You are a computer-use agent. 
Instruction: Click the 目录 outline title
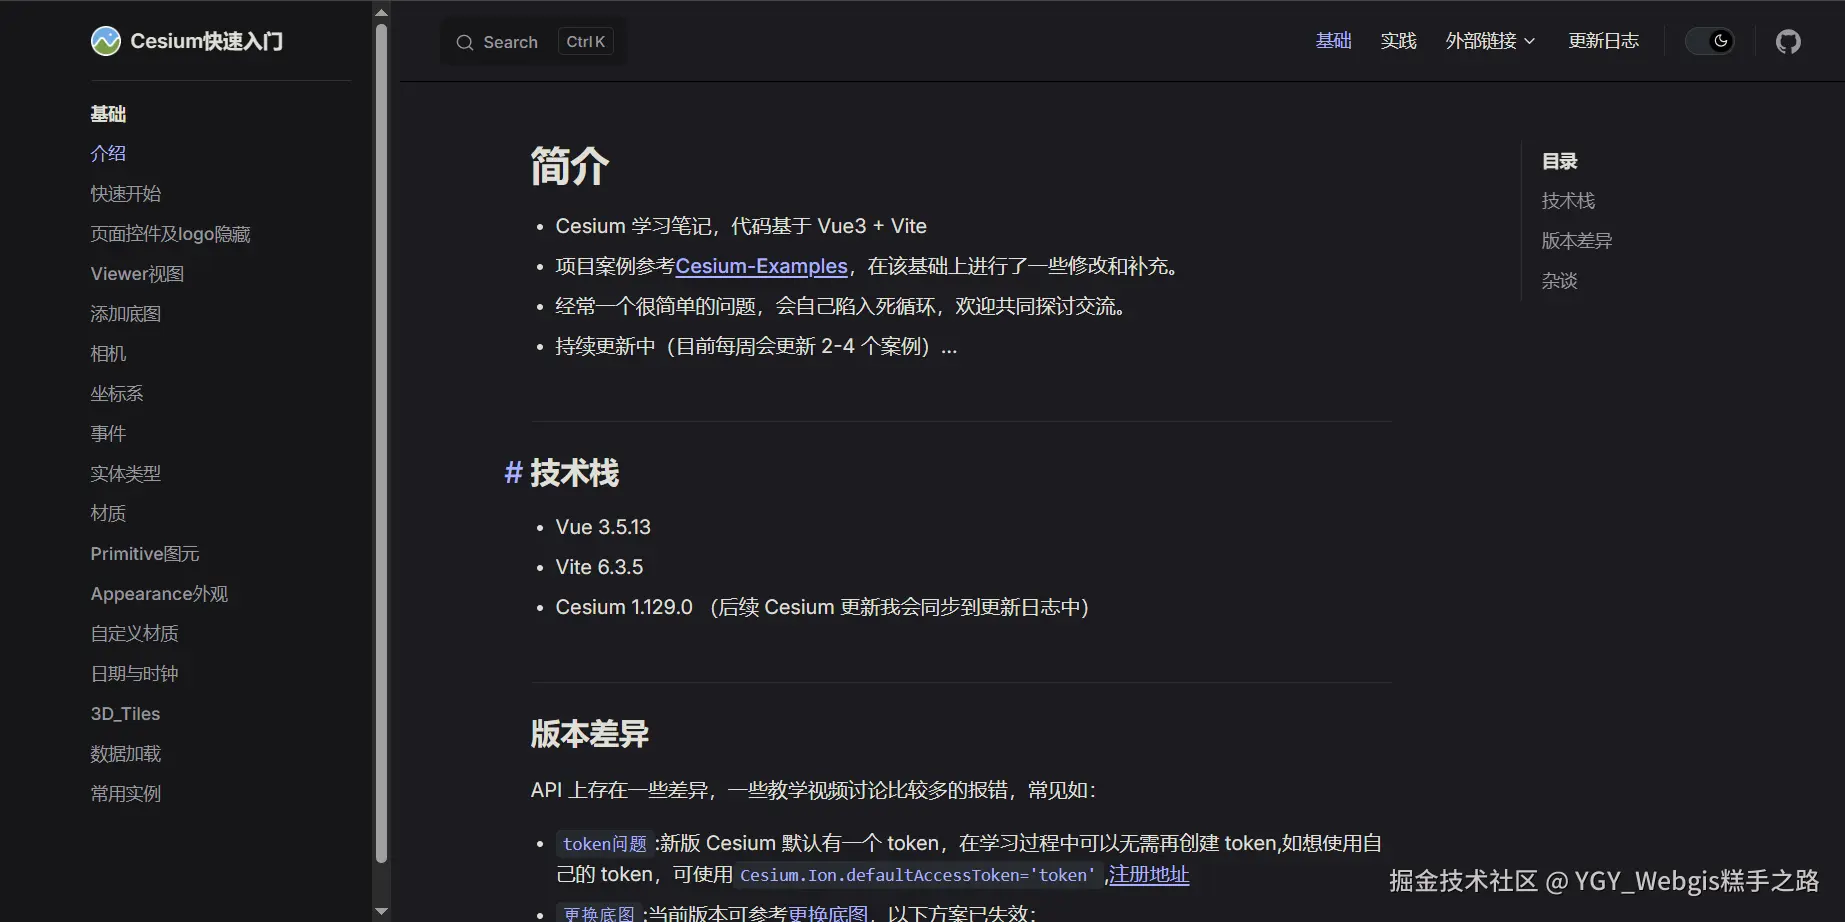click(1559, 161)
